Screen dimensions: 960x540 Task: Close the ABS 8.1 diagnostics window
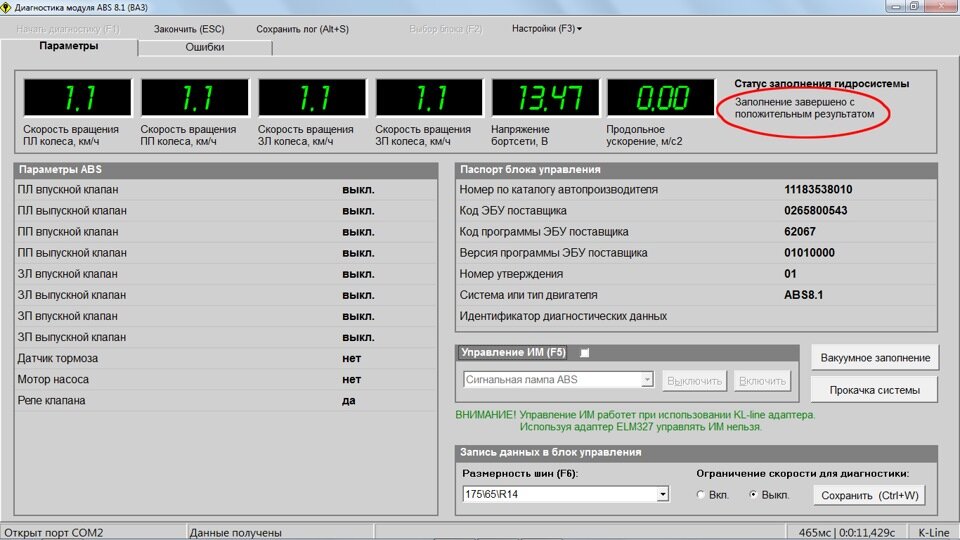(x=942, y=6)
